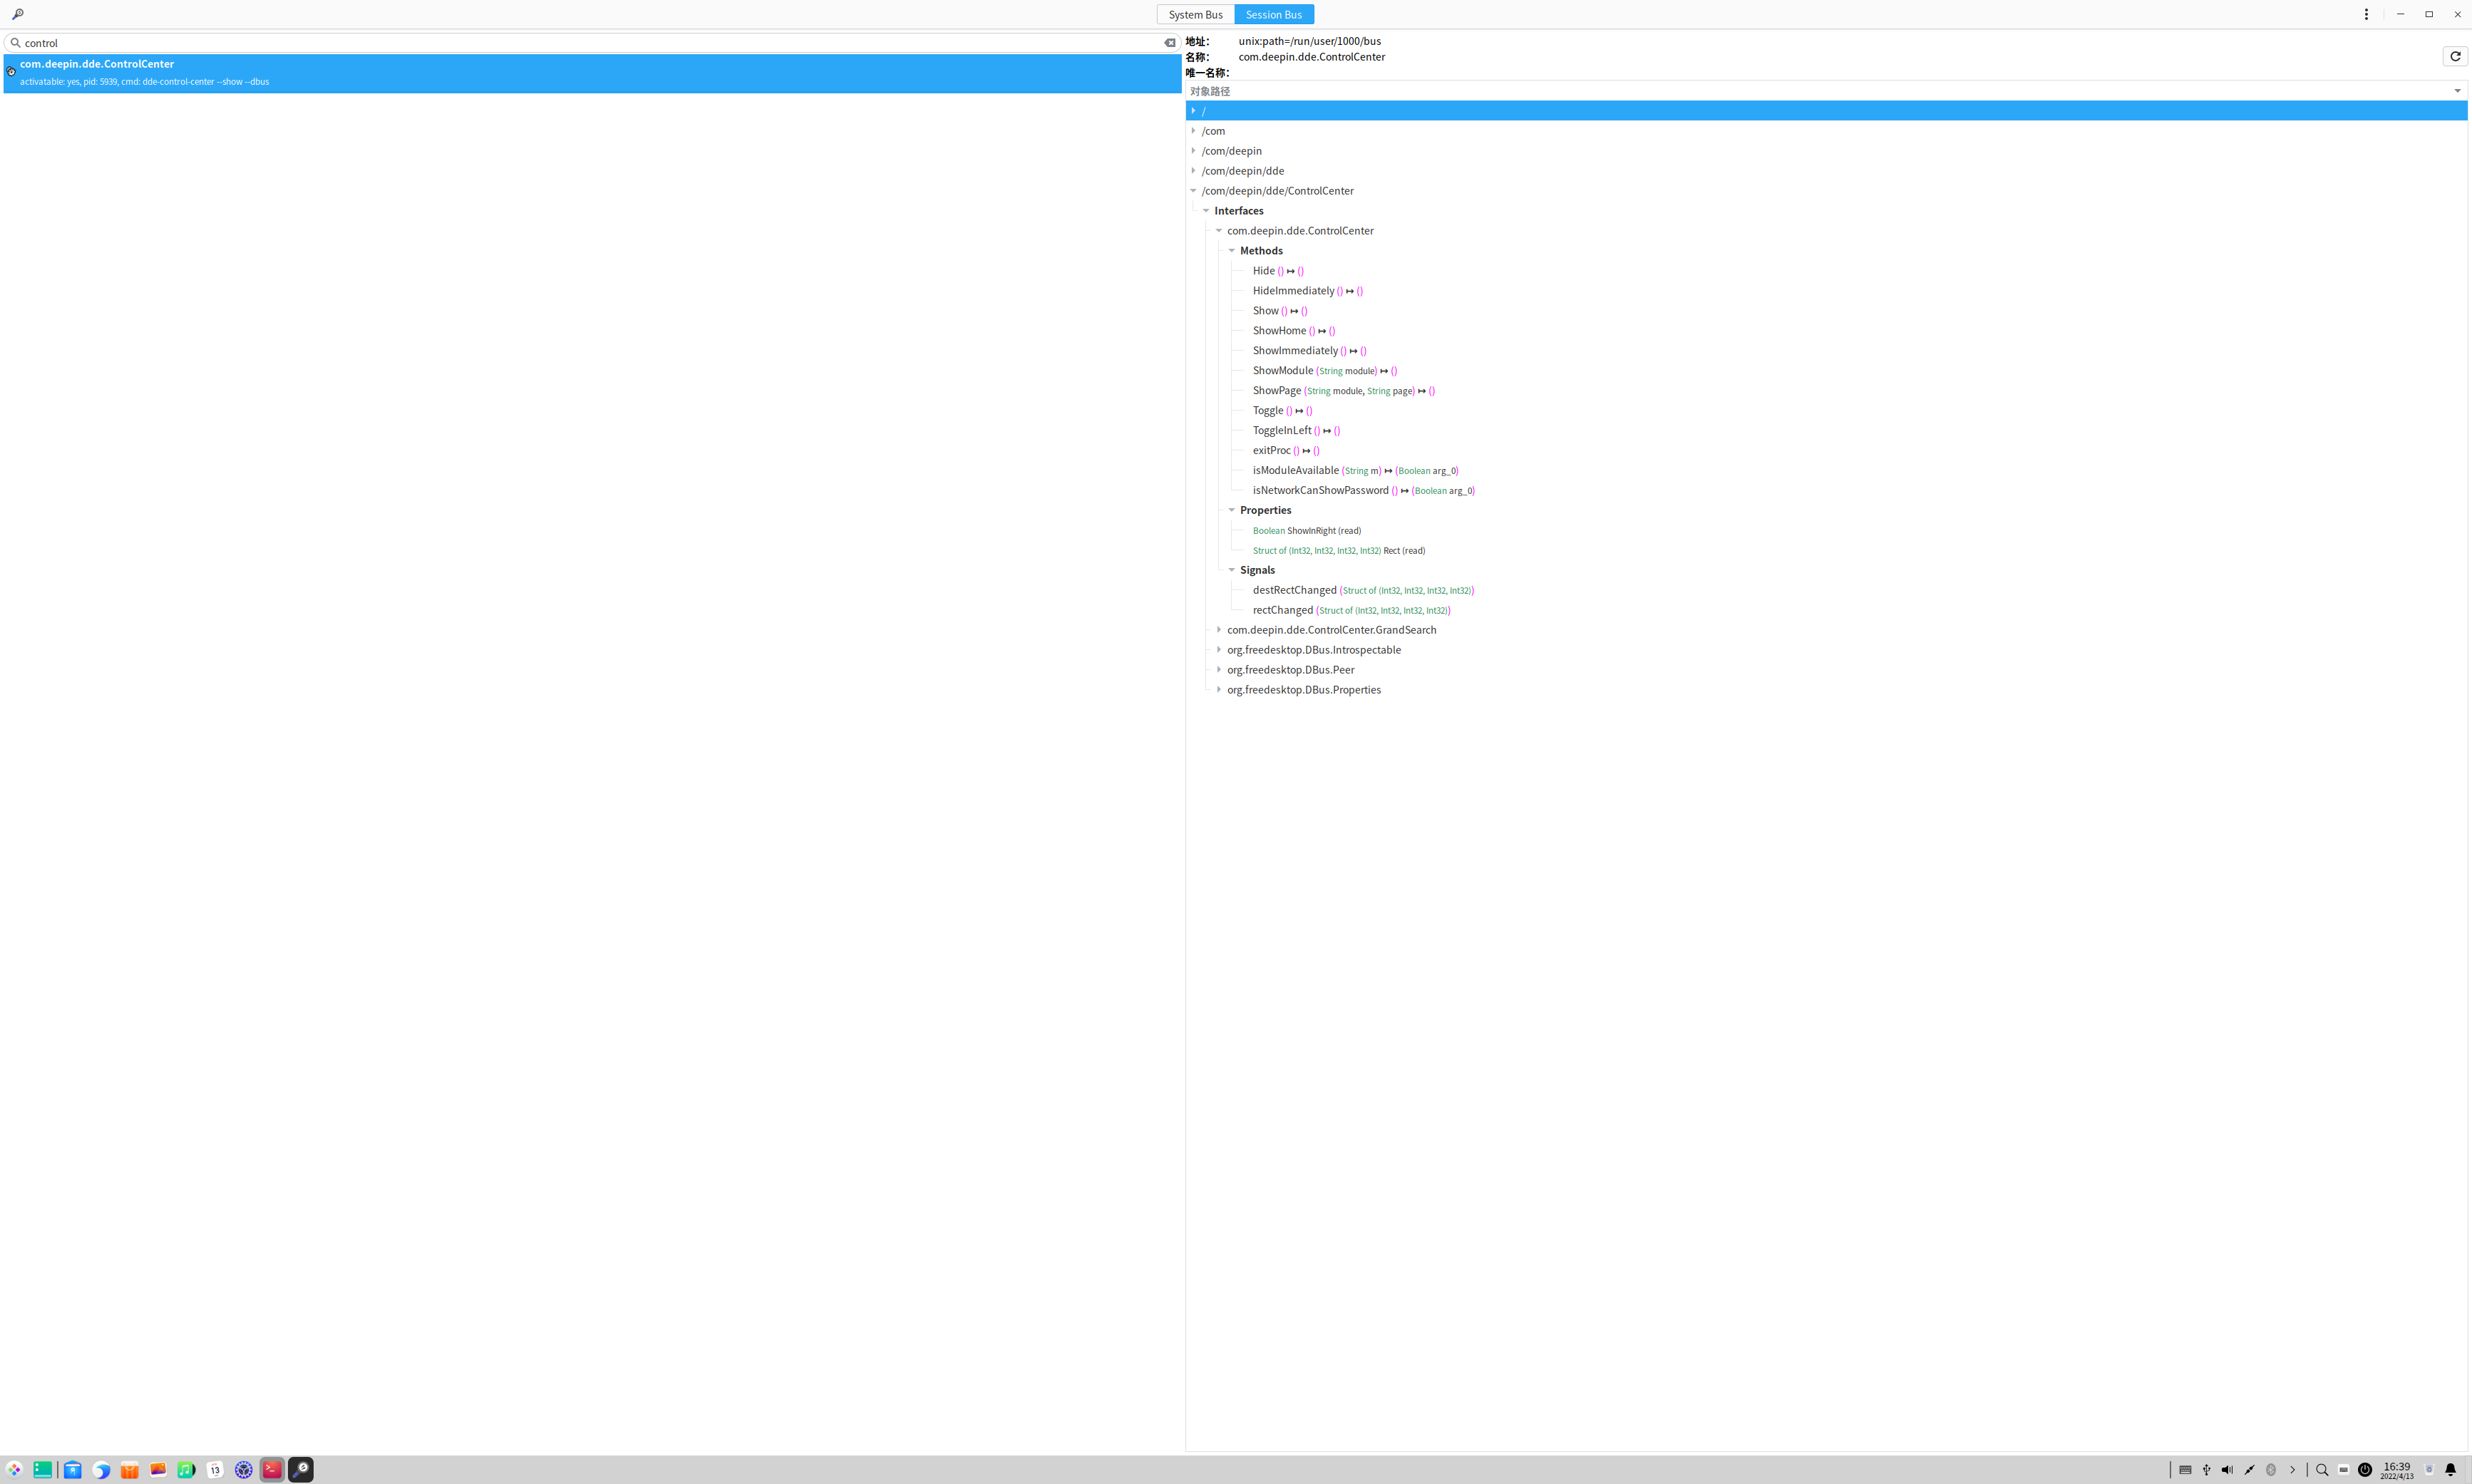
Task: Switch to the System Bus tab
Action: (x=1195, y=14)
